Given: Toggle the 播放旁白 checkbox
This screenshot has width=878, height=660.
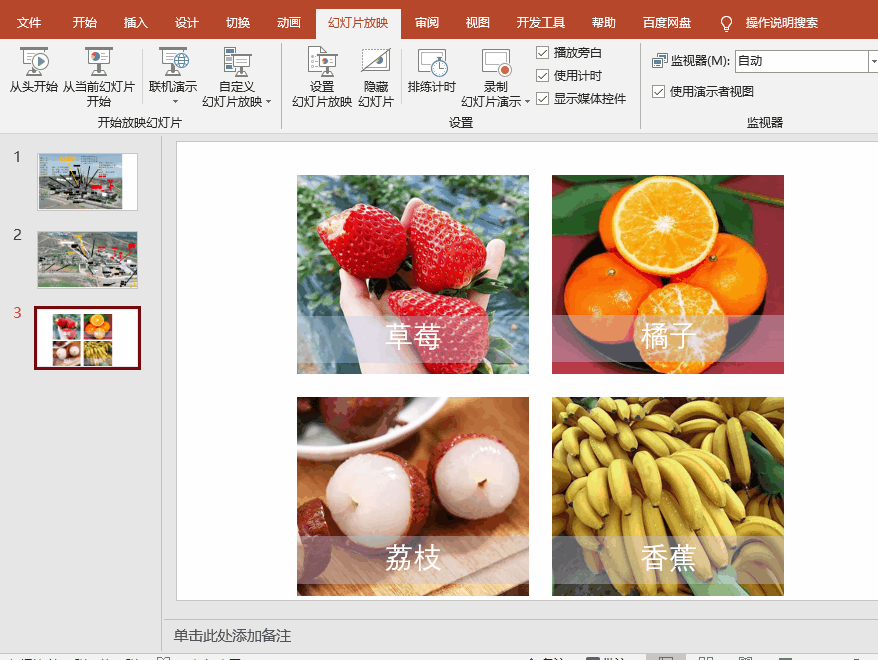Looking at the screenshot, I should tap(542, 51).
